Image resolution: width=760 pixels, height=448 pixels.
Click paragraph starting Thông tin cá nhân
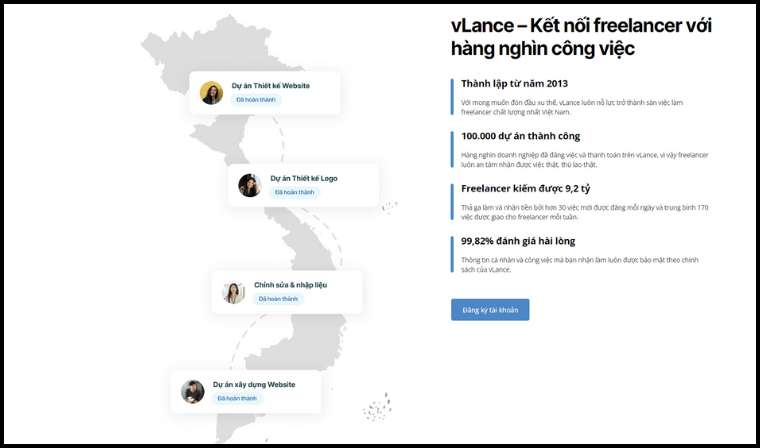tap(580, 265)
